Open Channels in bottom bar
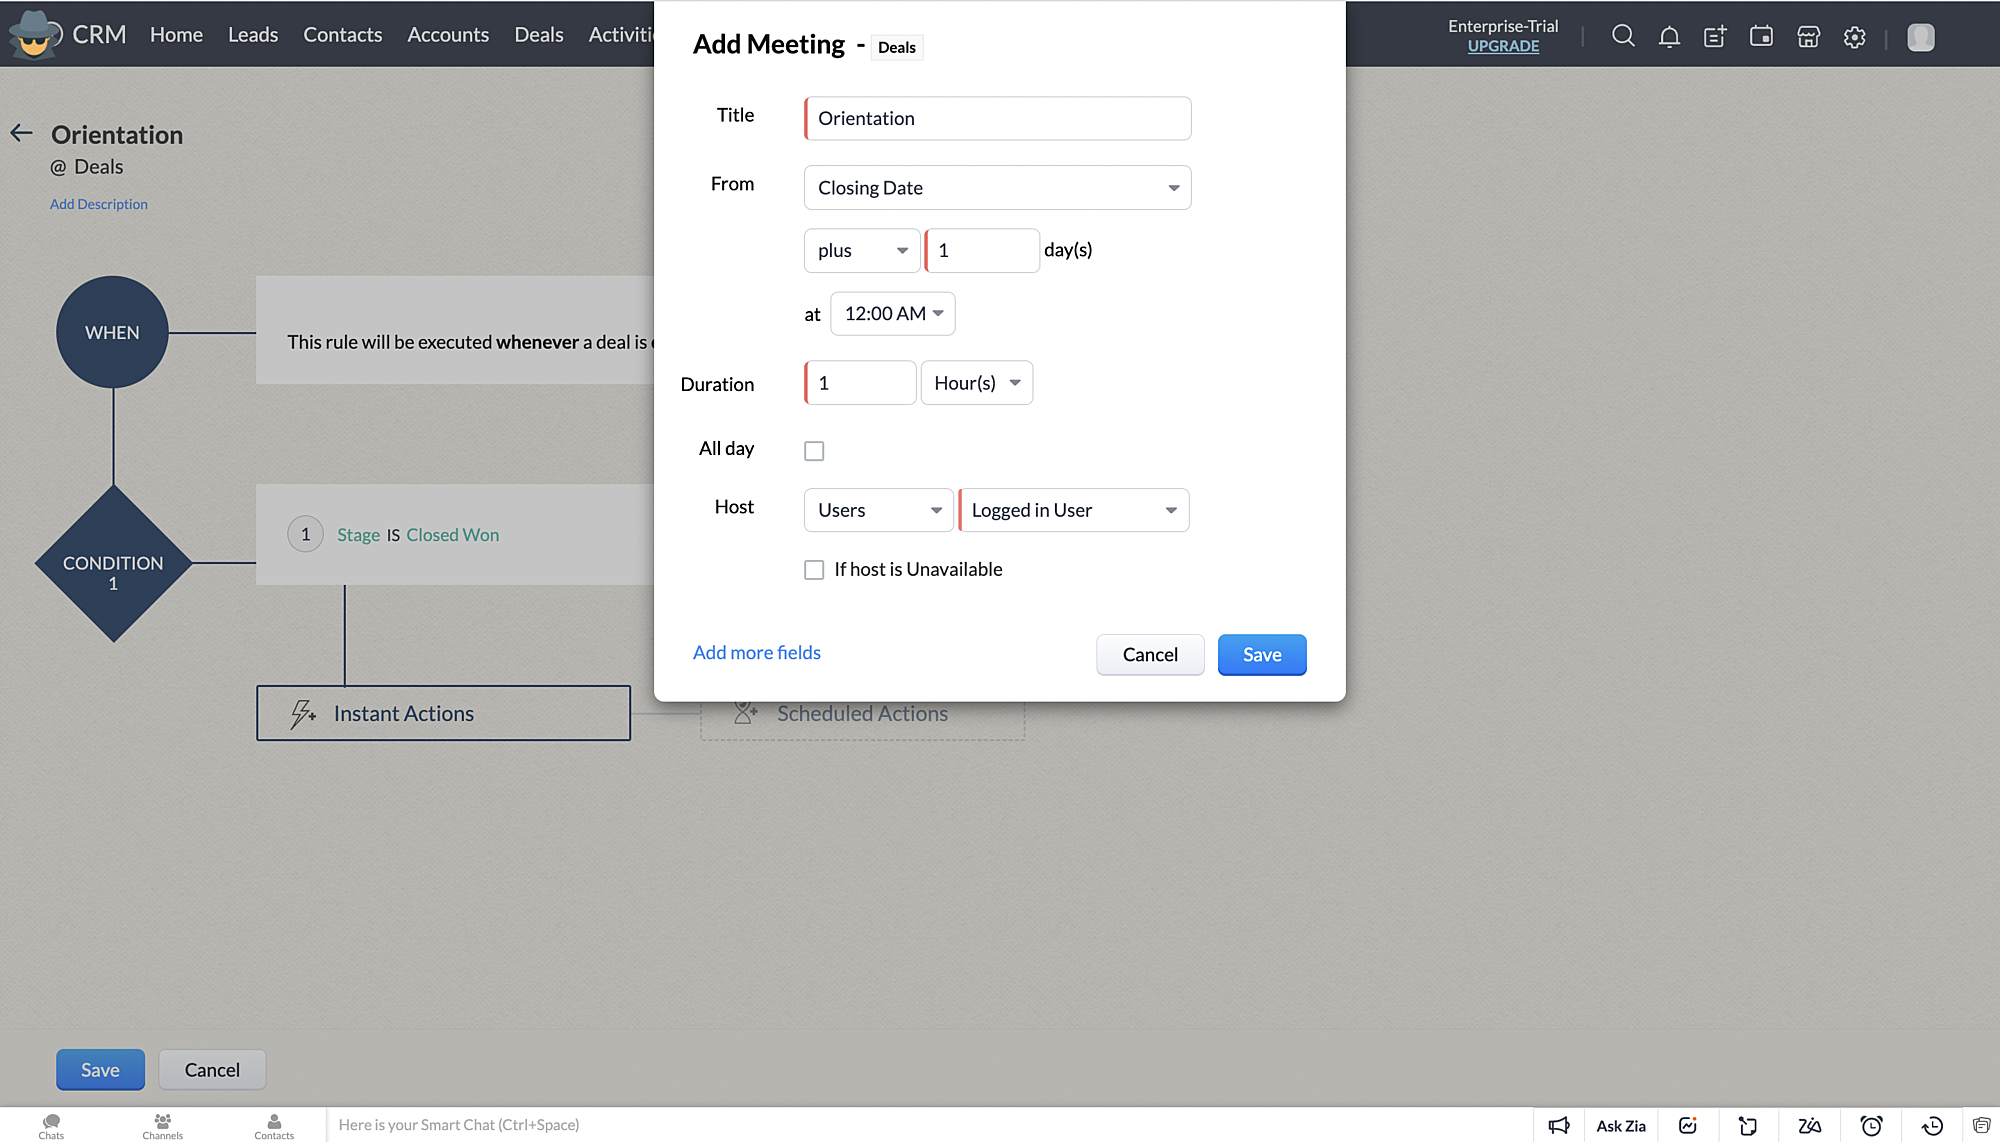 click(x=162, y=1126)
